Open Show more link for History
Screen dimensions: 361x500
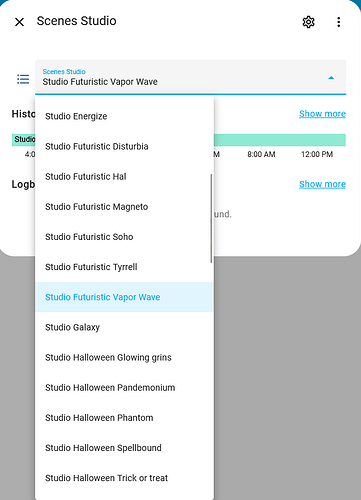click(322, 114)
